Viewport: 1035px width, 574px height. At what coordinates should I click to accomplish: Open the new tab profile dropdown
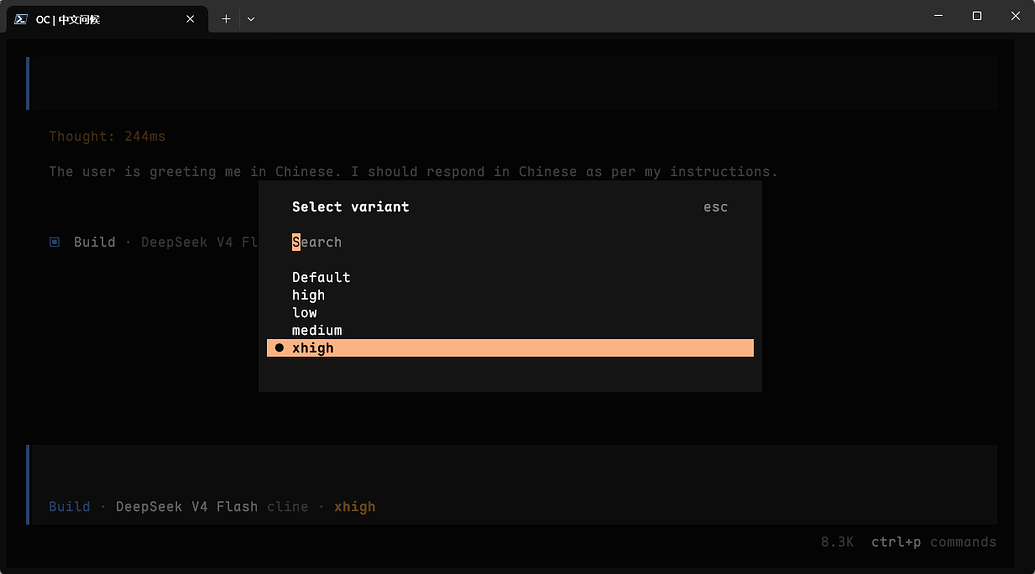click(251, 19)
